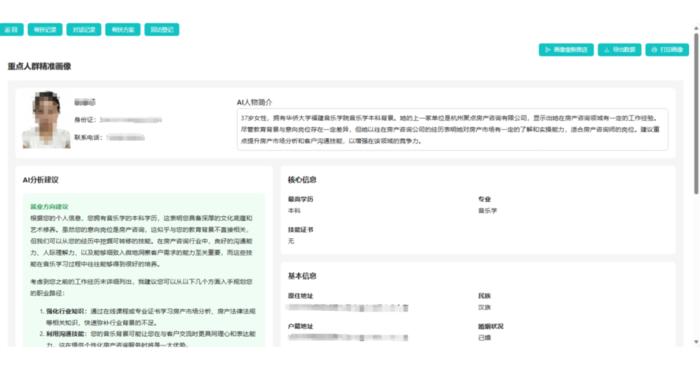Image resolution: width=700 pixels, height=366 pixels.
Task: Open the 帮扶方案 tab button
Action: click(x=123, y=29)
